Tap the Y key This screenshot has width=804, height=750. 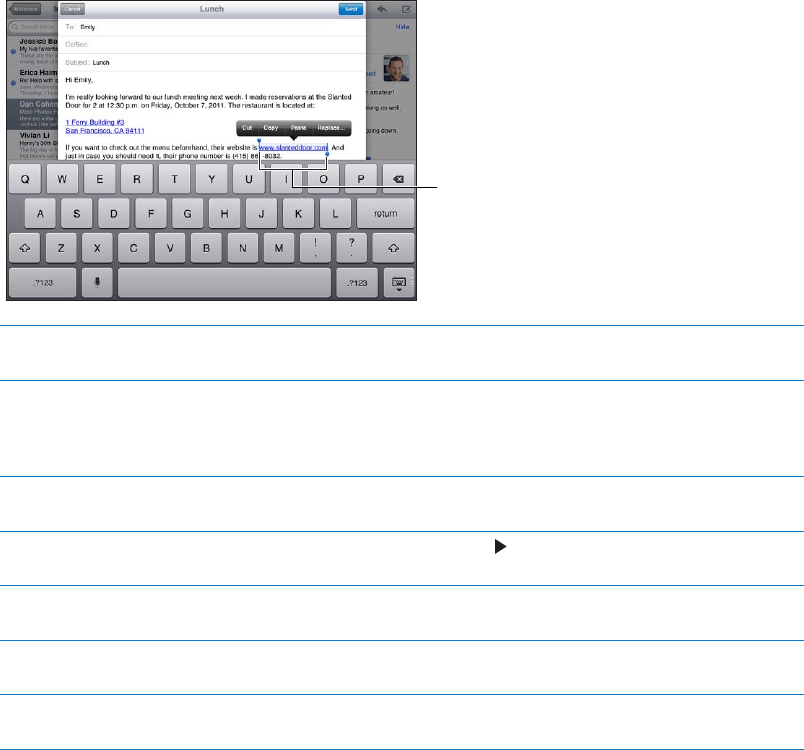[211, 179]
